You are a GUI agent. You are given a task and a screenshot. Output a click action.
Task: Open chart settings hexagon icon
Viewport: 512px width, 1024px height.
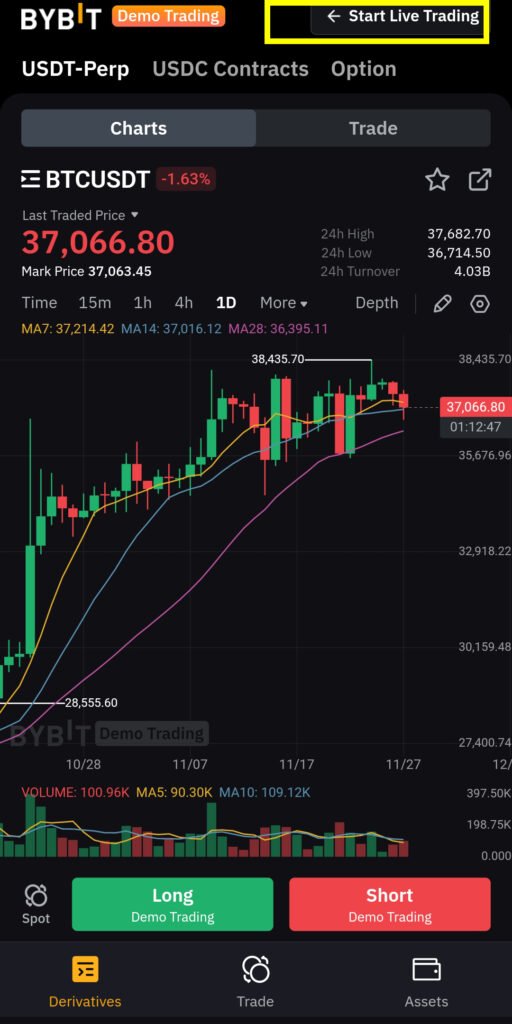click(480, 303)
